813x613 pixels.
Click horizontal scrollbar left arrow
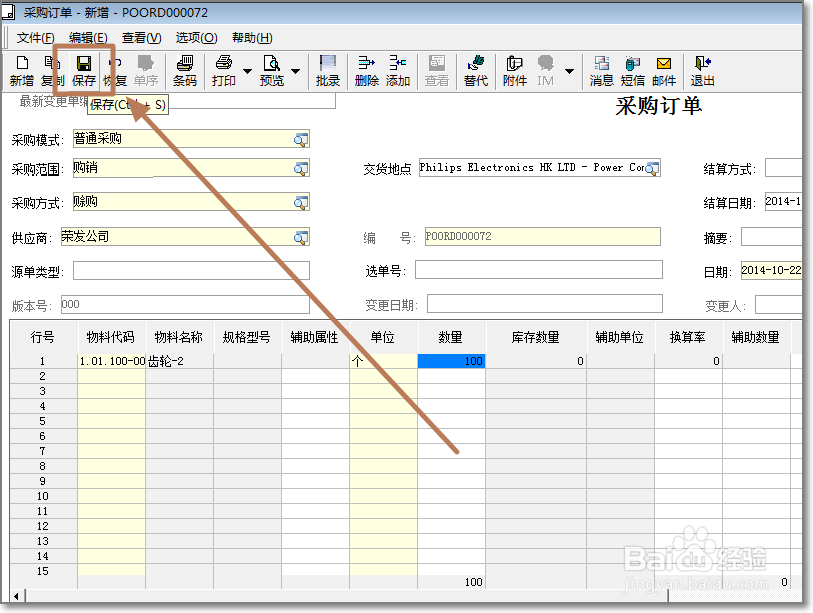coord(17,596)
